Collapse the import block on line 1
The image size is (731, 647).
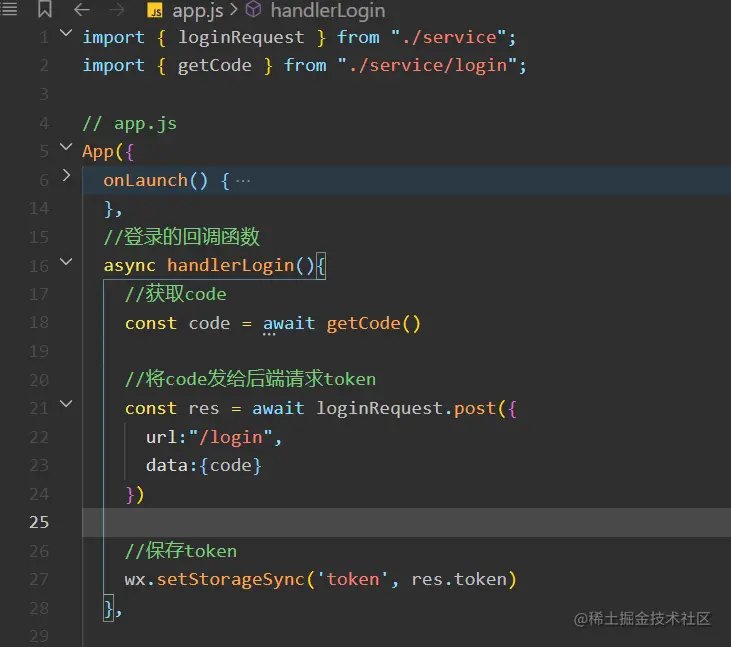(x=66, y=33)
